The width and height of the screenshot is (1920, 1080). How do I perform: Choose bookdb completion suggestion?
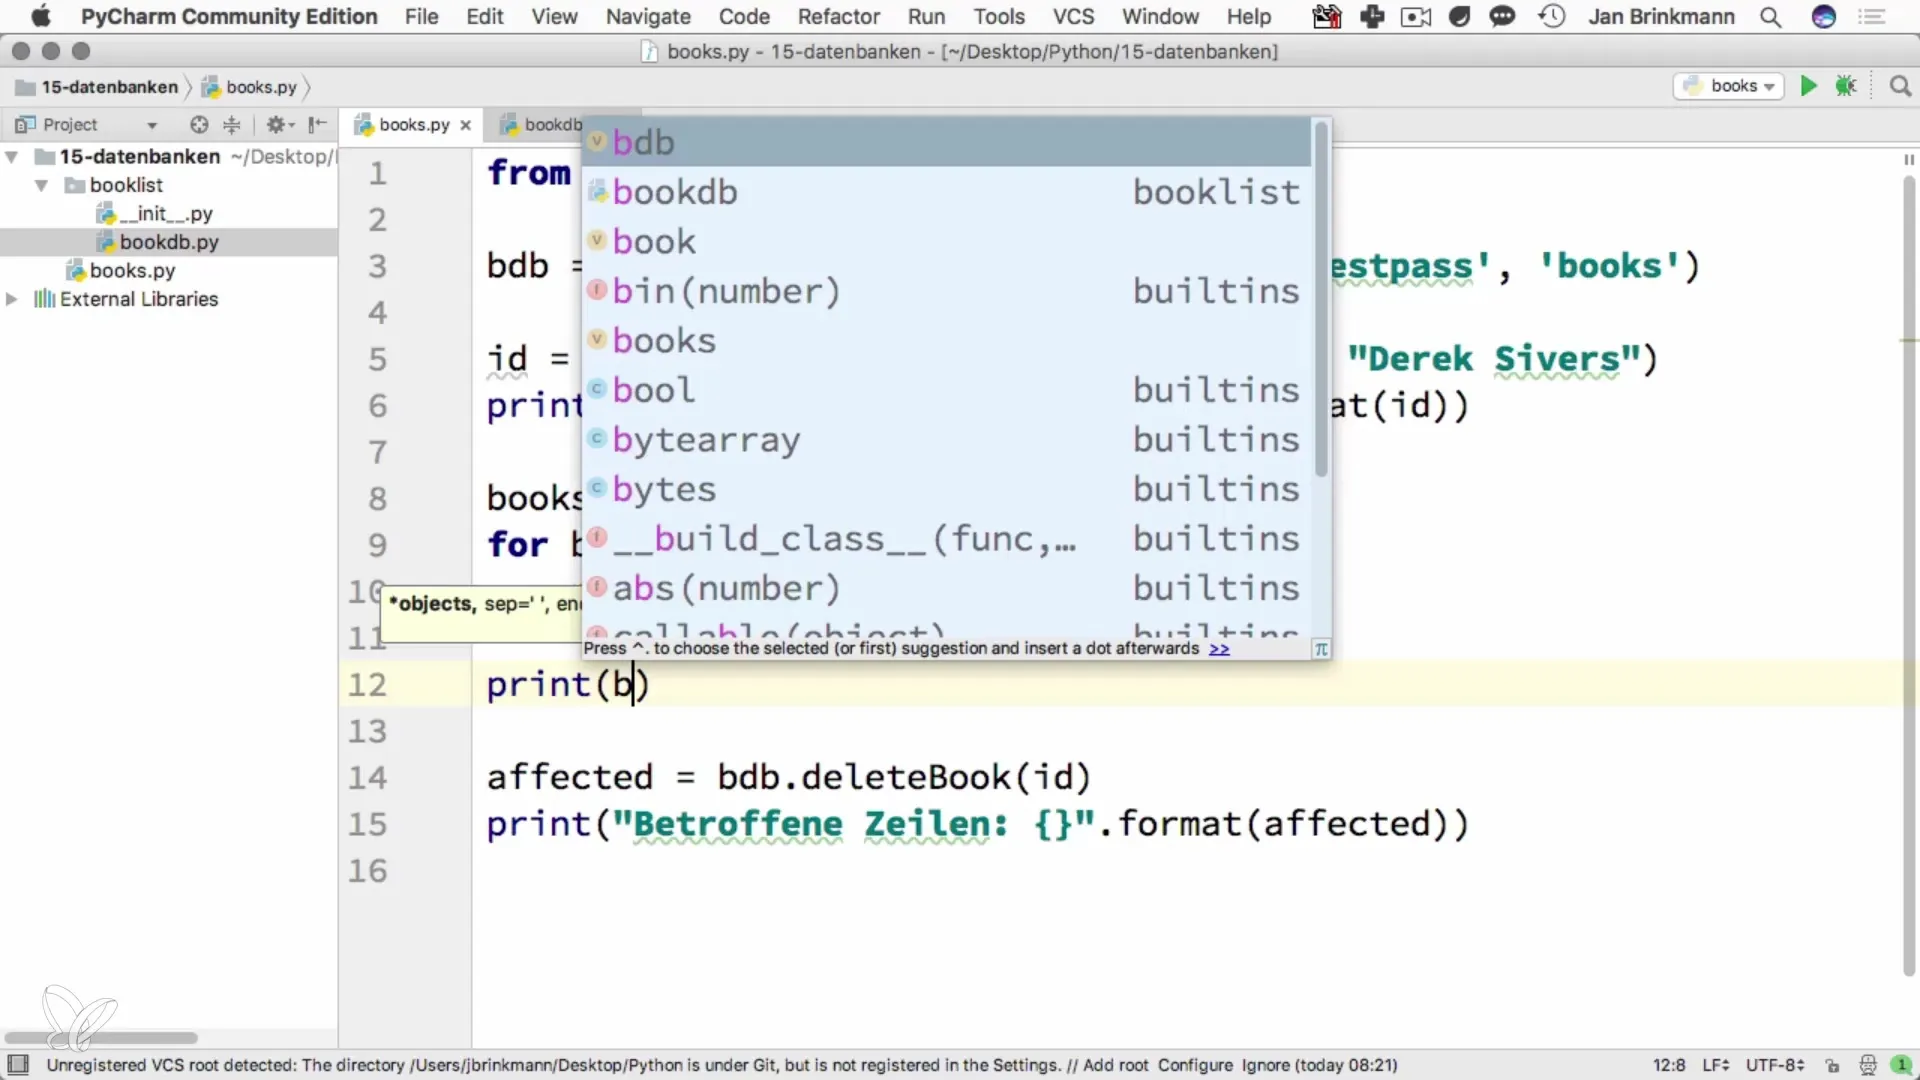click(x=947, y=191)
